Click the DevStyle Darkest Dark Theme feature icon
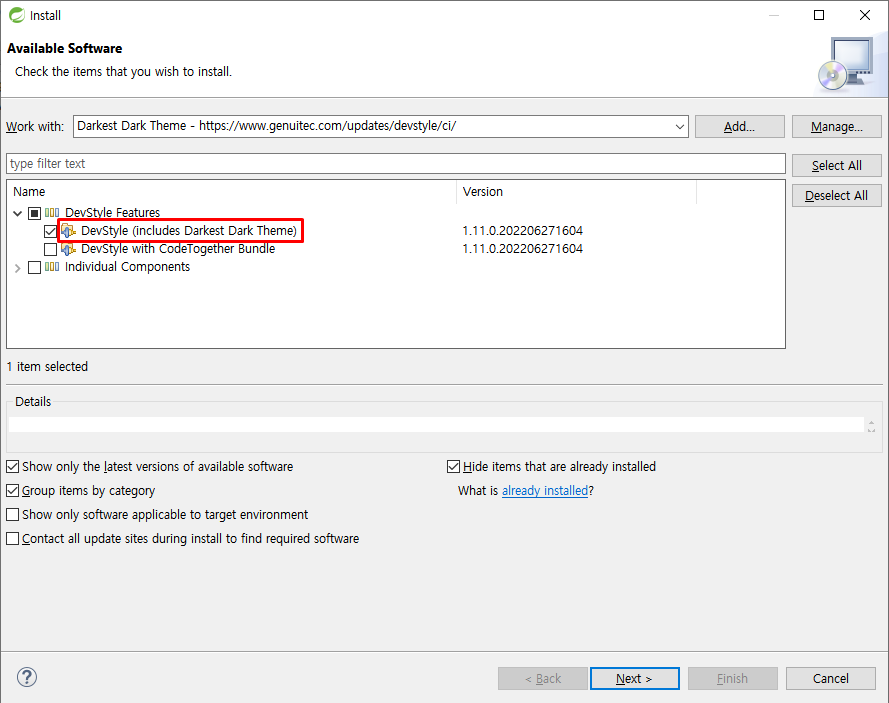This screenshot has width=889, height=703. coord(69,231)
